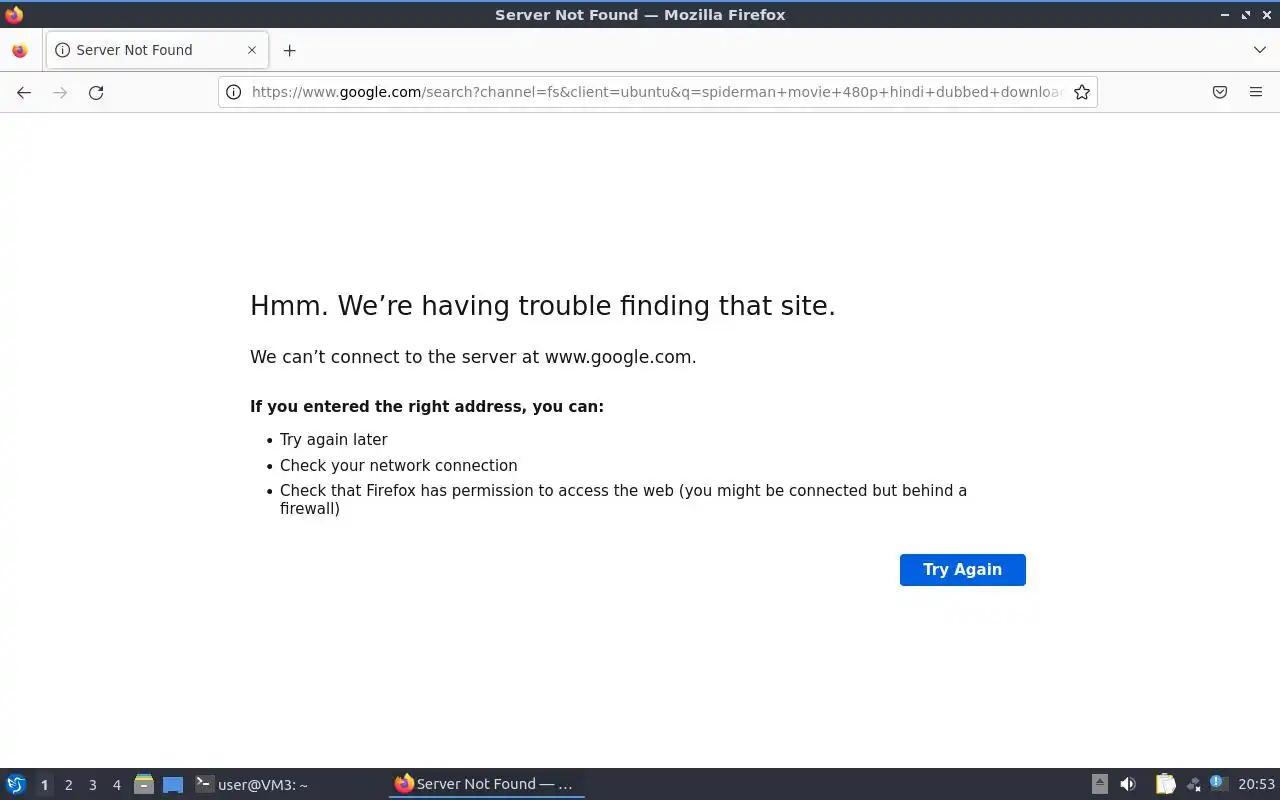Go back using the back arrow
Viewport: 1280px width, 800px height.
click(24, 92)
